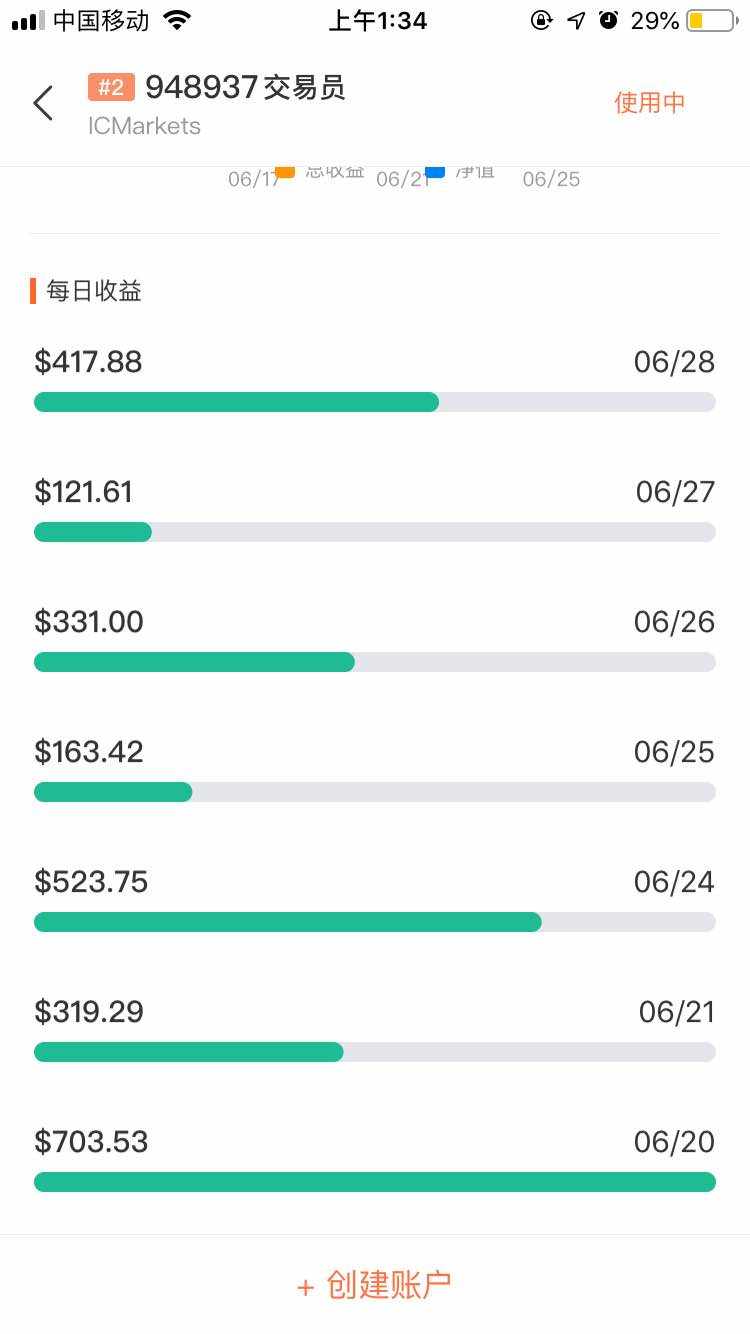Image resolution: width=750 pixels, height=1334 pixels.
Task: Select the $121.61 daily profit entry
Action: click(x=83, y=492)
